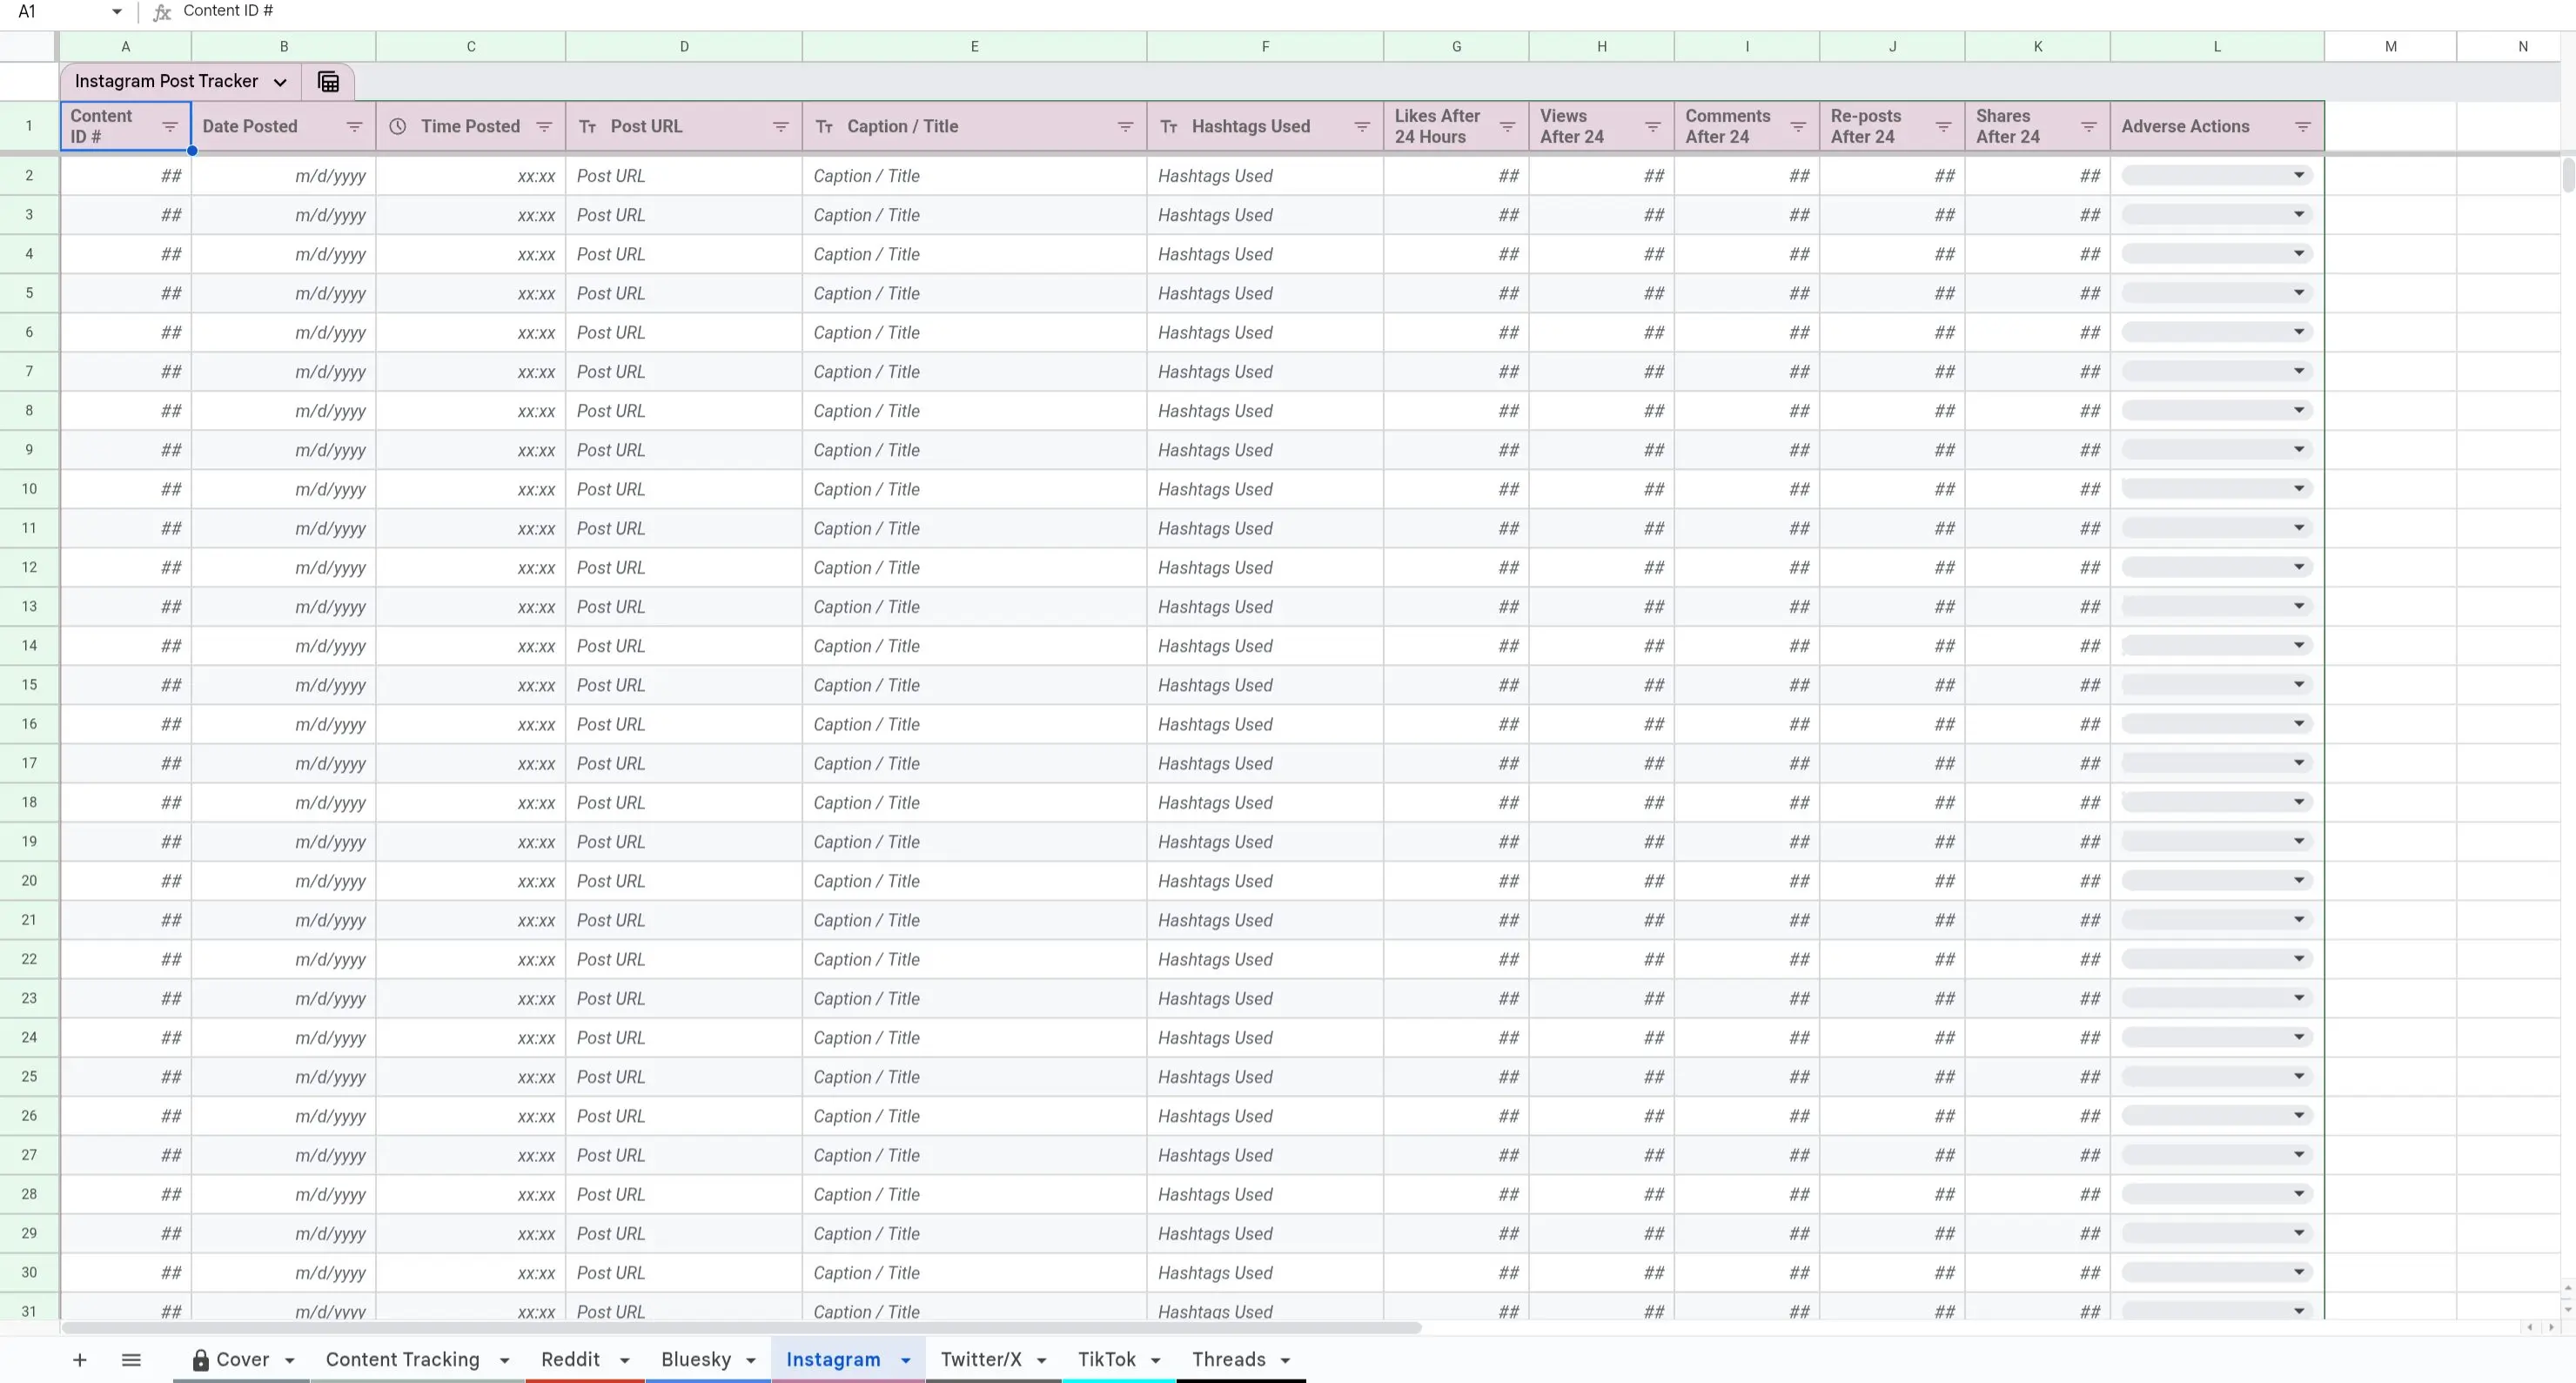Click the table view icon beside Instagram Post Tracker
2576x1383 pixels.
(328, 82)
